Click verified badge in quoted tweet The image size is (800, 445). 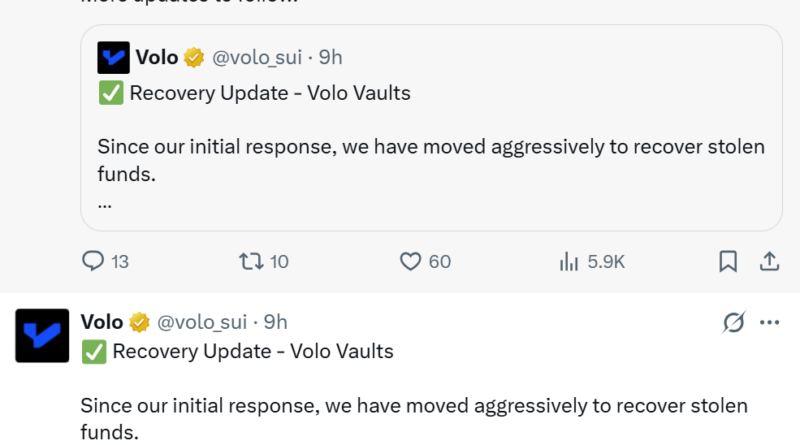coord(195,58)
